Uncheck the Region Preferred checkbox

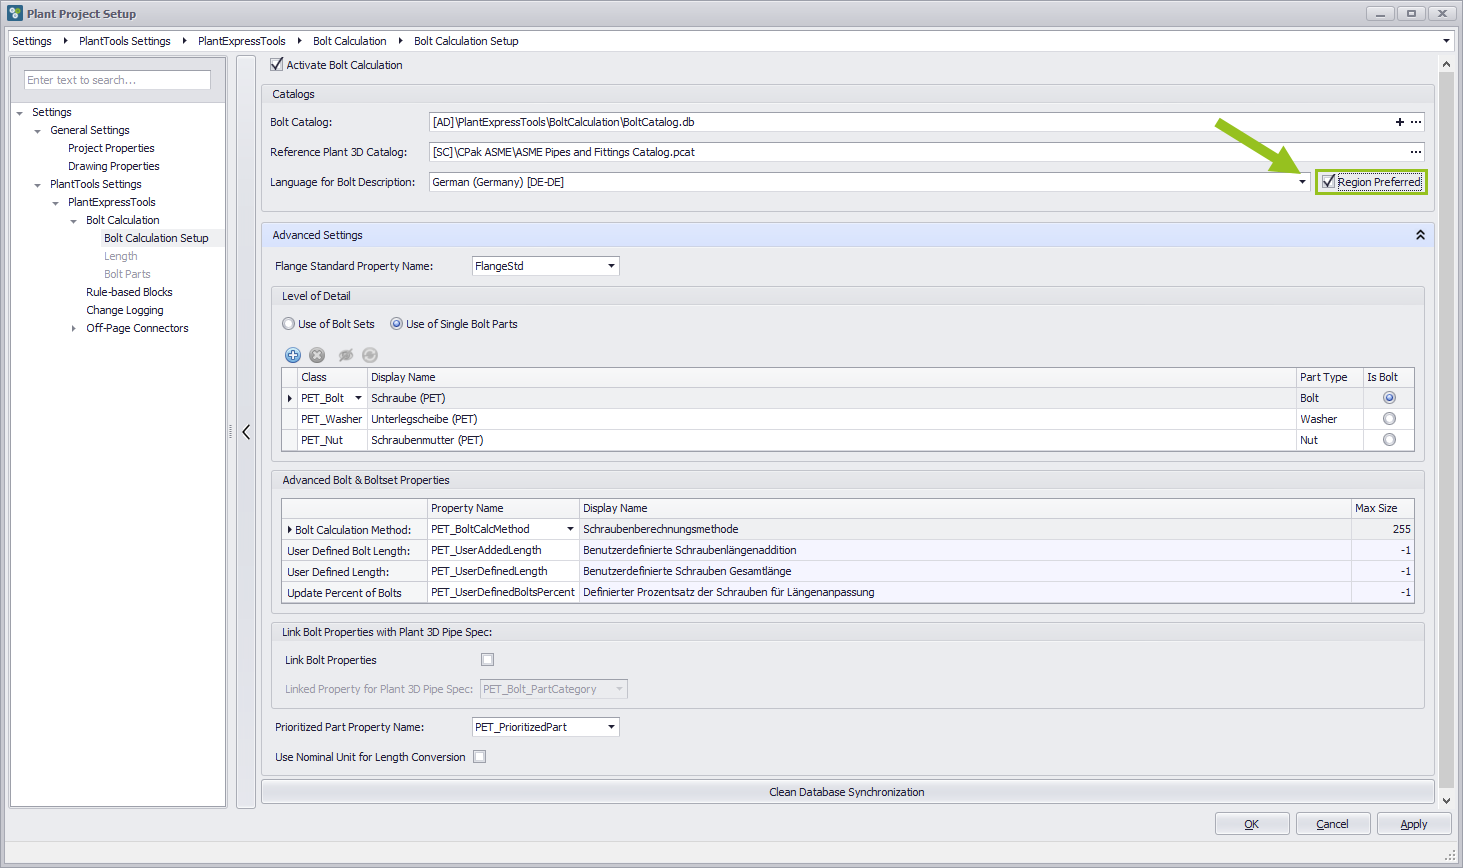click(x=1328, y=182)
